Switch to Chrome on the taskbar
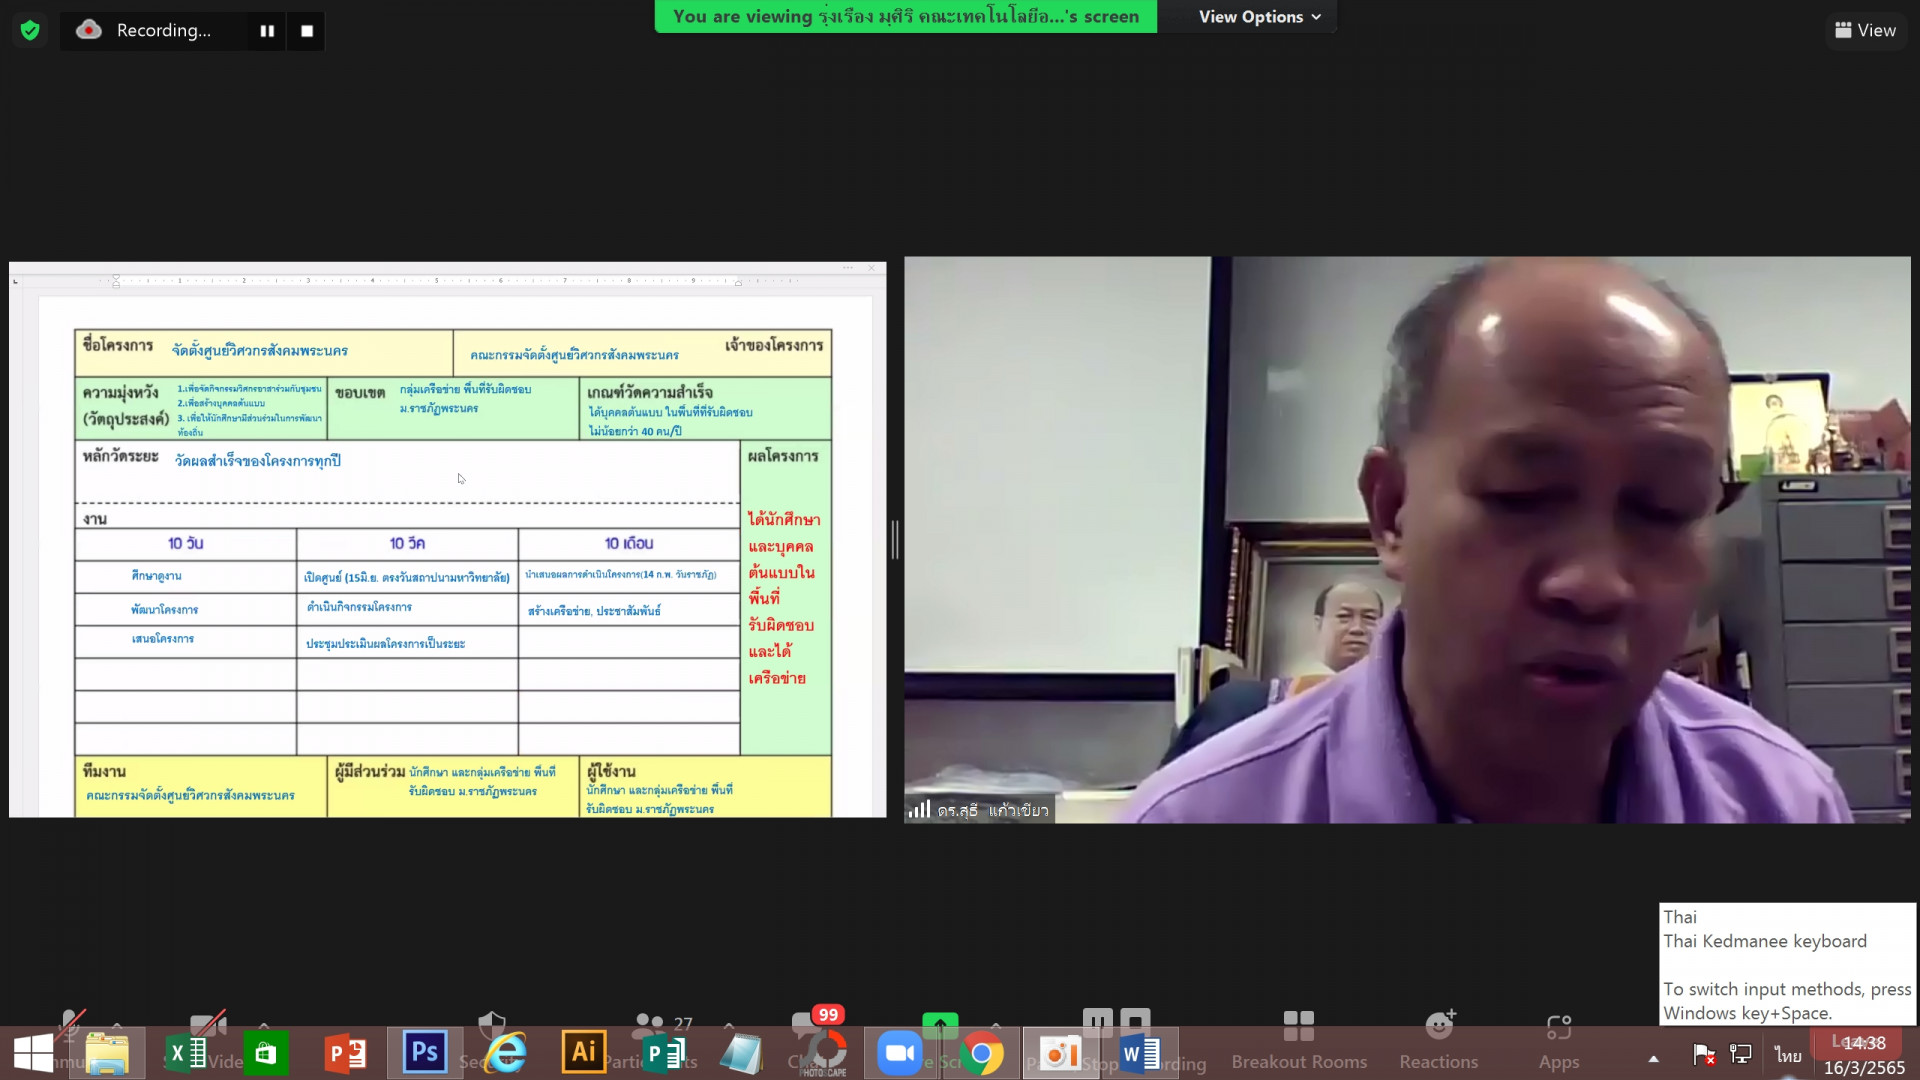Screen dimensions: 1920x1080 click(981, 1053)
